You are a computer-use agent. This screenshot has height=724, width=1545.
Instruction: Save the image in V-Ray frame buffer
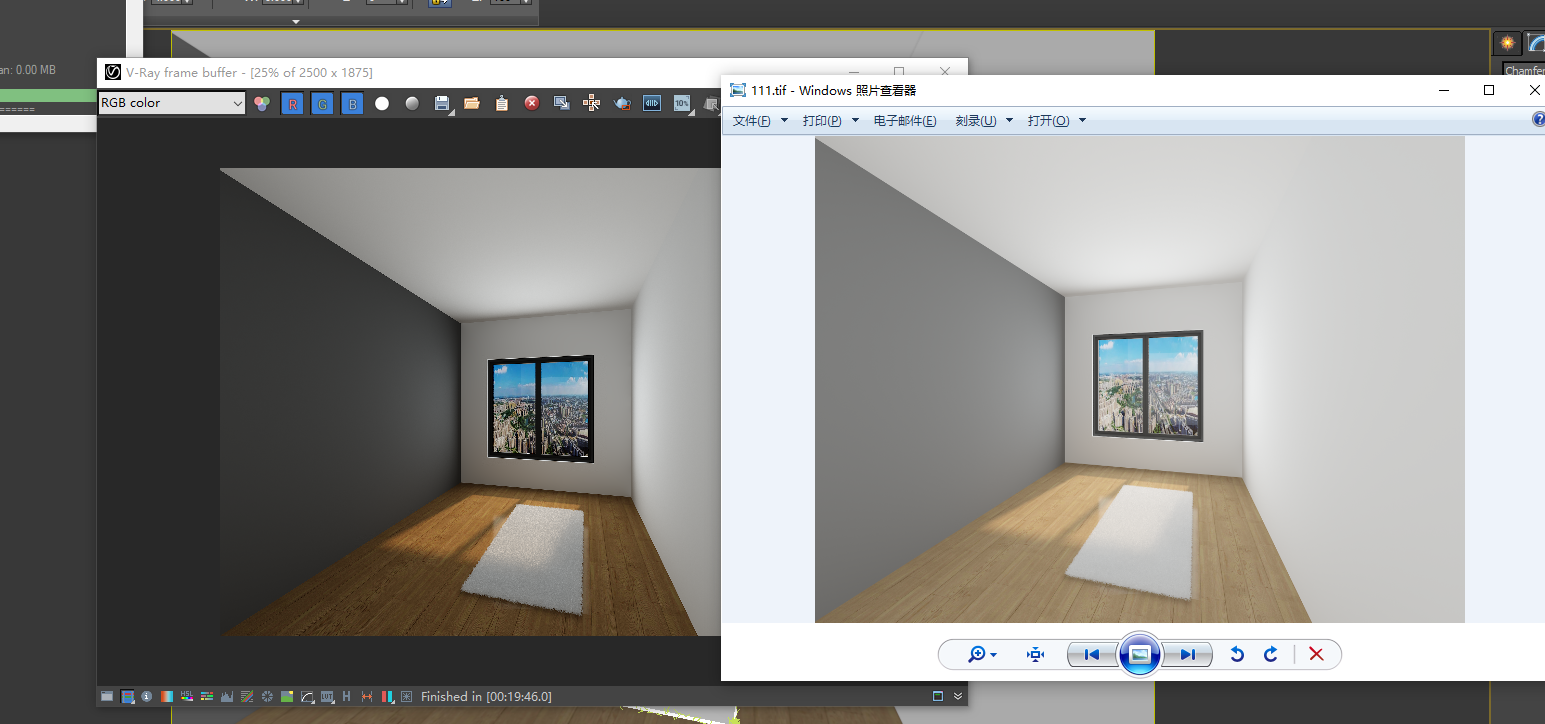click(x=443, y=103)
